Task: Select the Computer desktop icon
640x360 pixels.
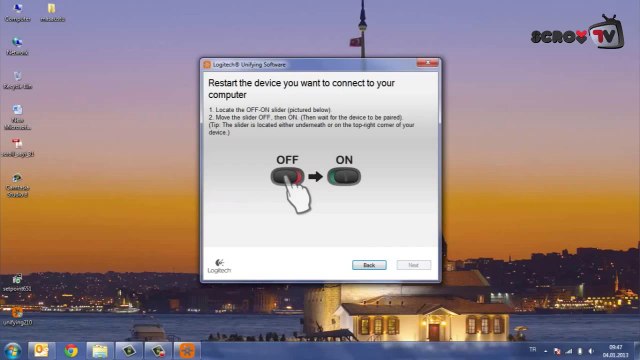Action: click(17, 12)
